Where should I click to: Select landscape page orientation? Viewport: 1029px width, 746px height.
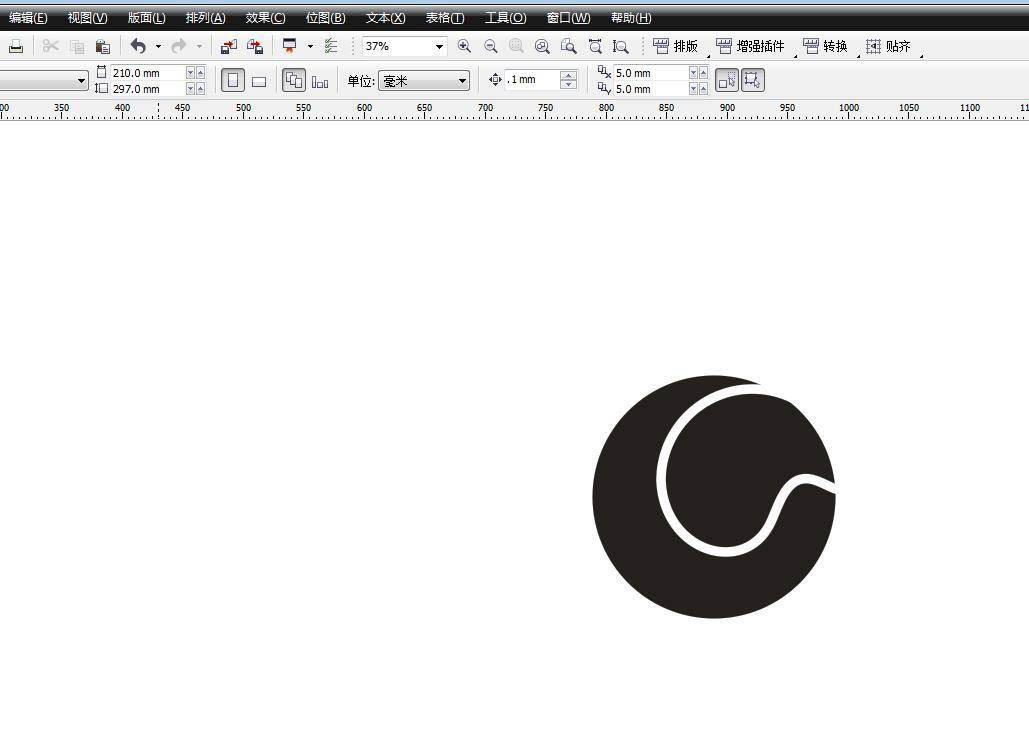click(x=259, y=81)
